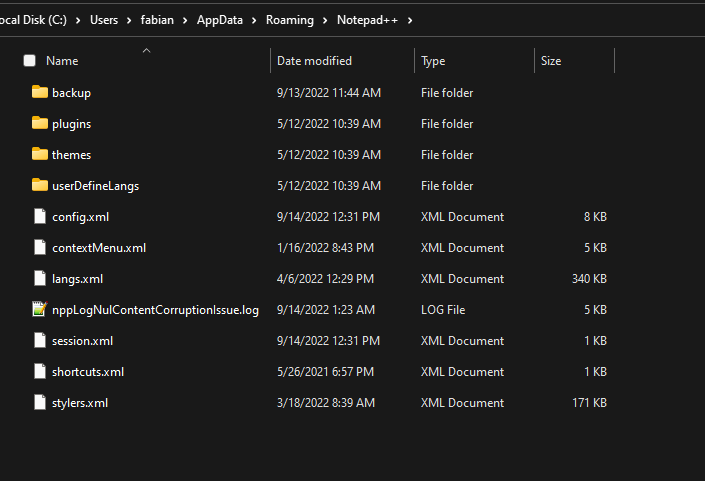Select the session.xml file icon

40,340
